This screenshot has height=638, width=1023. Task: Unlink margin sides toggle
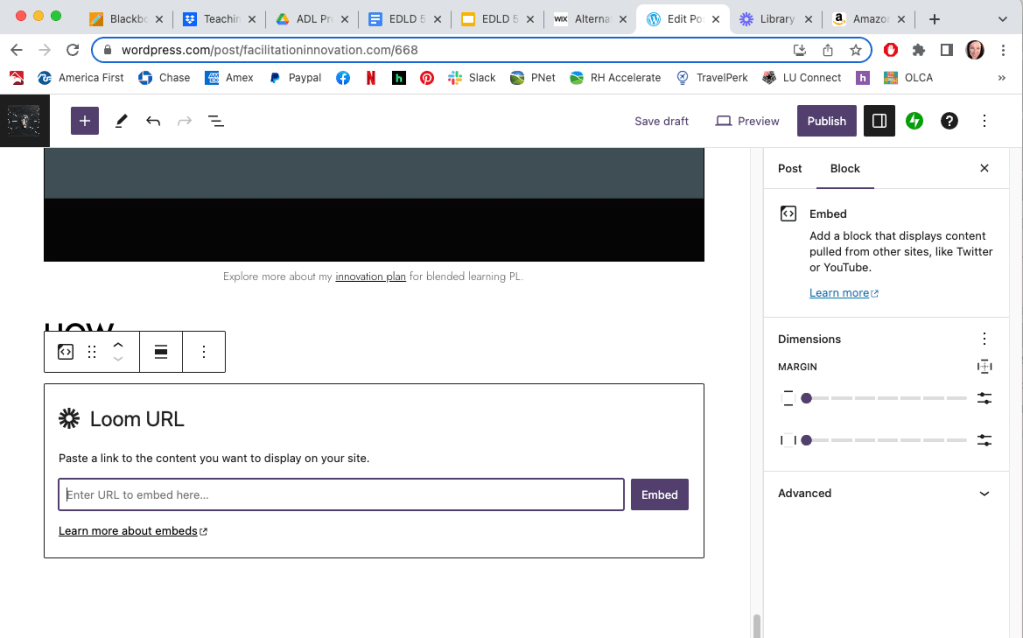[984, 367]
